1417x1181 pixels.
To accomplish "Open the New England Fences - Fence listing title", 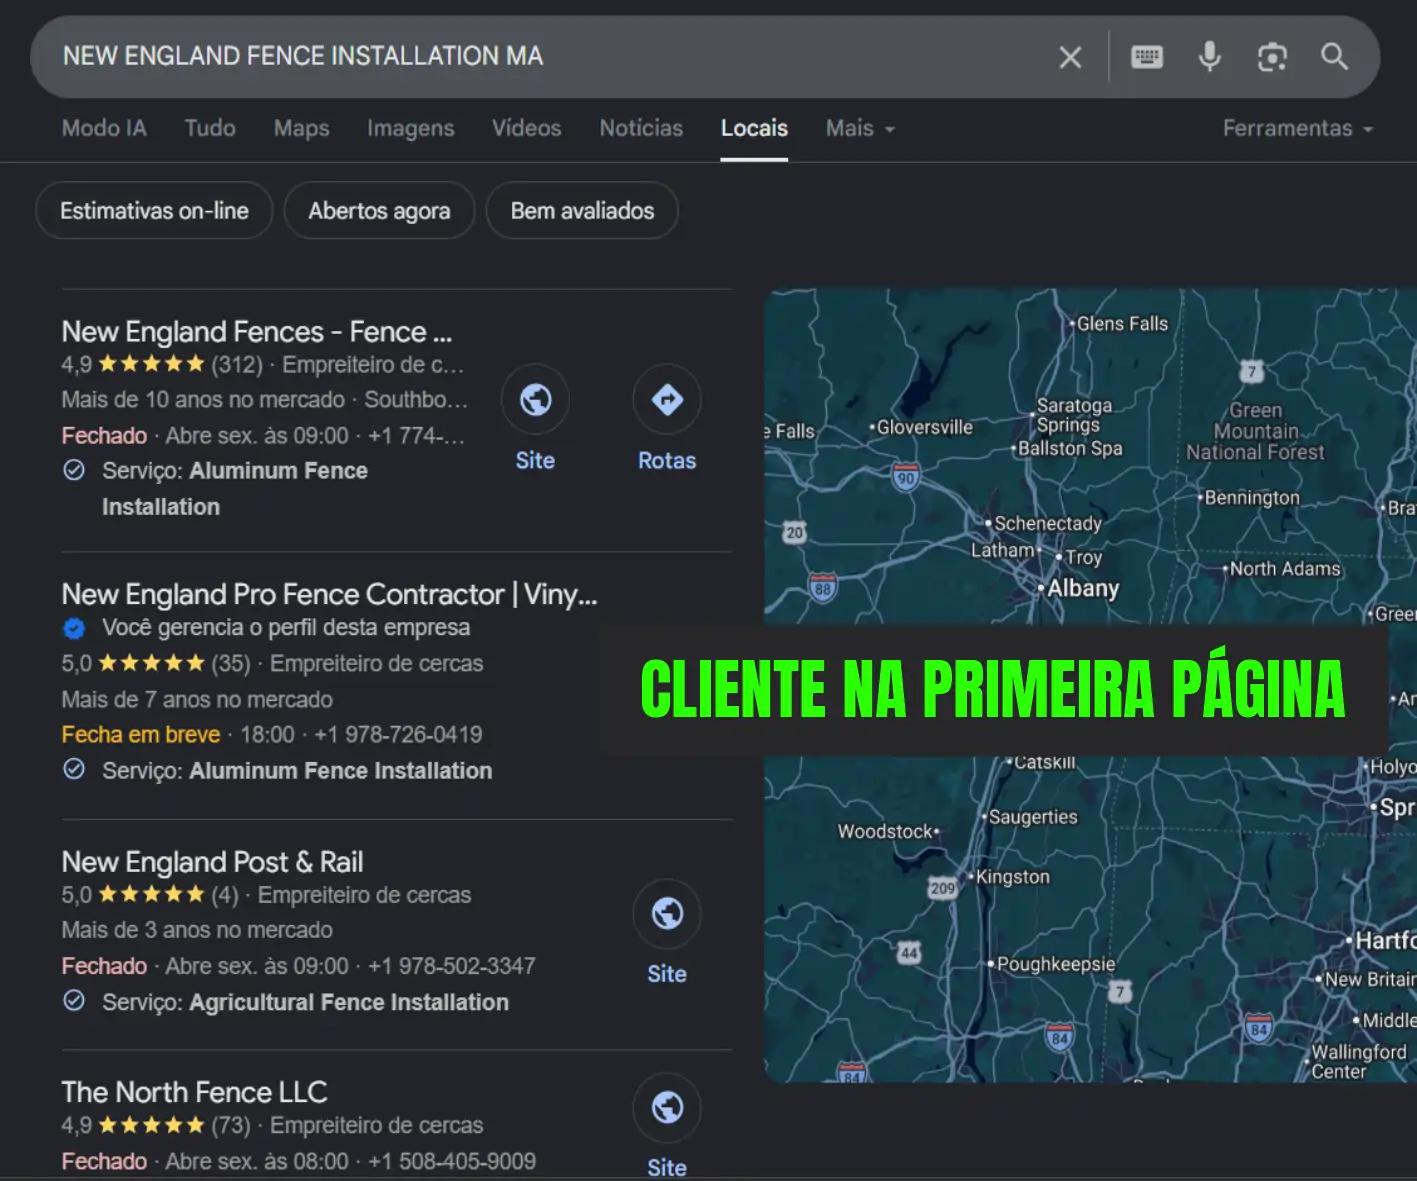I will click(257, 332).
